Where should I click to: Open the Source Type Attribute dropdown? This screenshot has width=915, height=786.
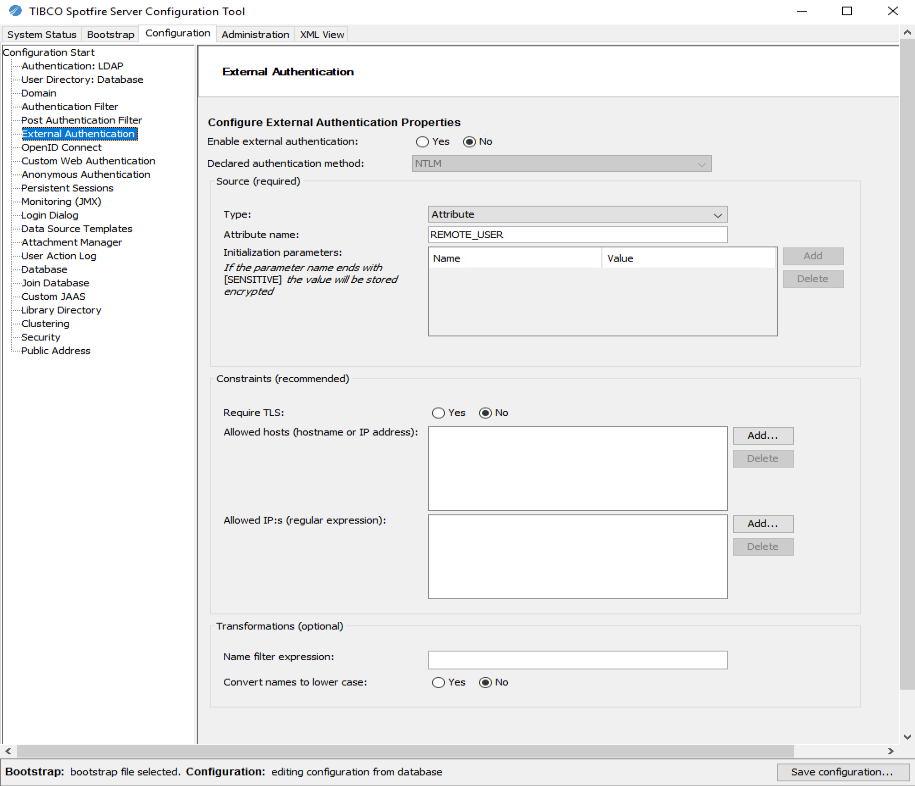[x=577, y=215]
